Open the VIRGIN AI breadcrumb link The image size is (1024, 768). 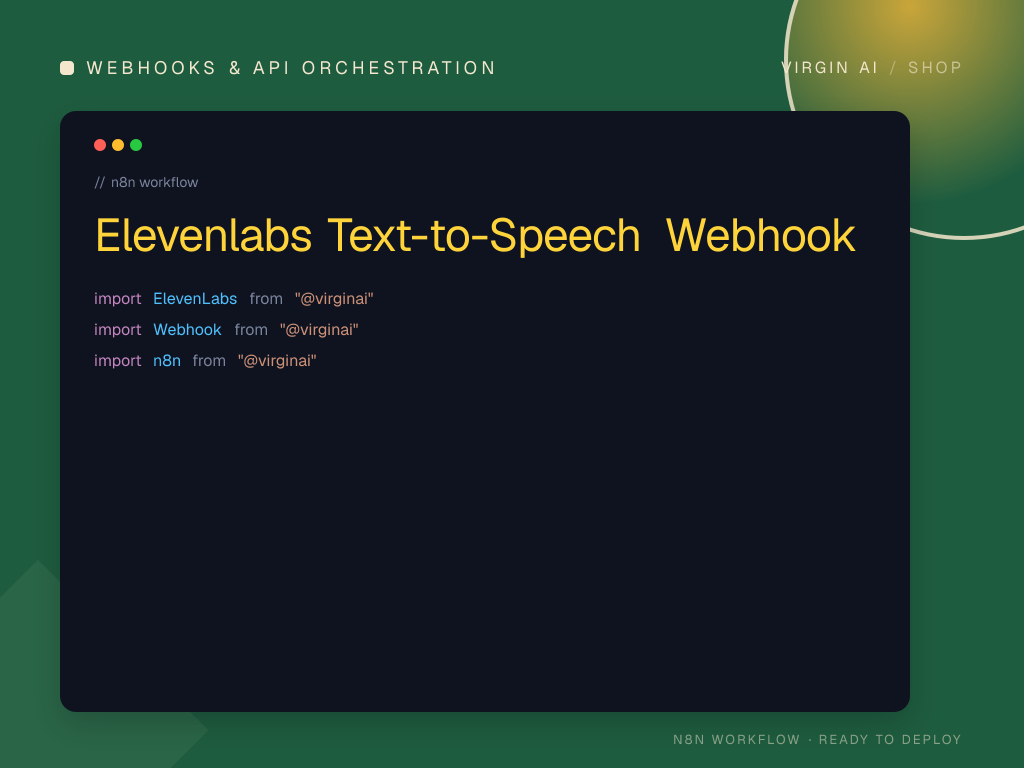829,68
